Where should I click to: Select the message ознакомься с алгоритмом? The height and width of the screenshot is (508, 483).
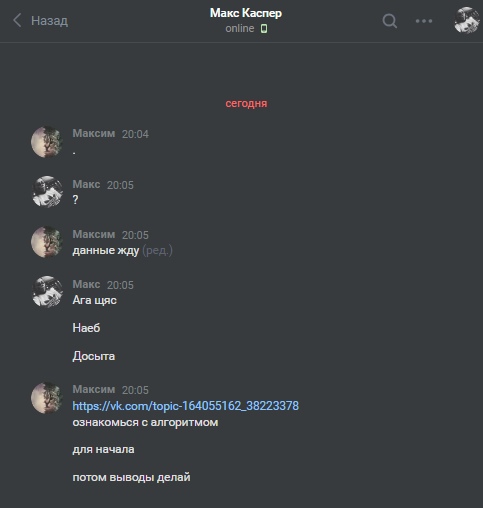point(145,422)
